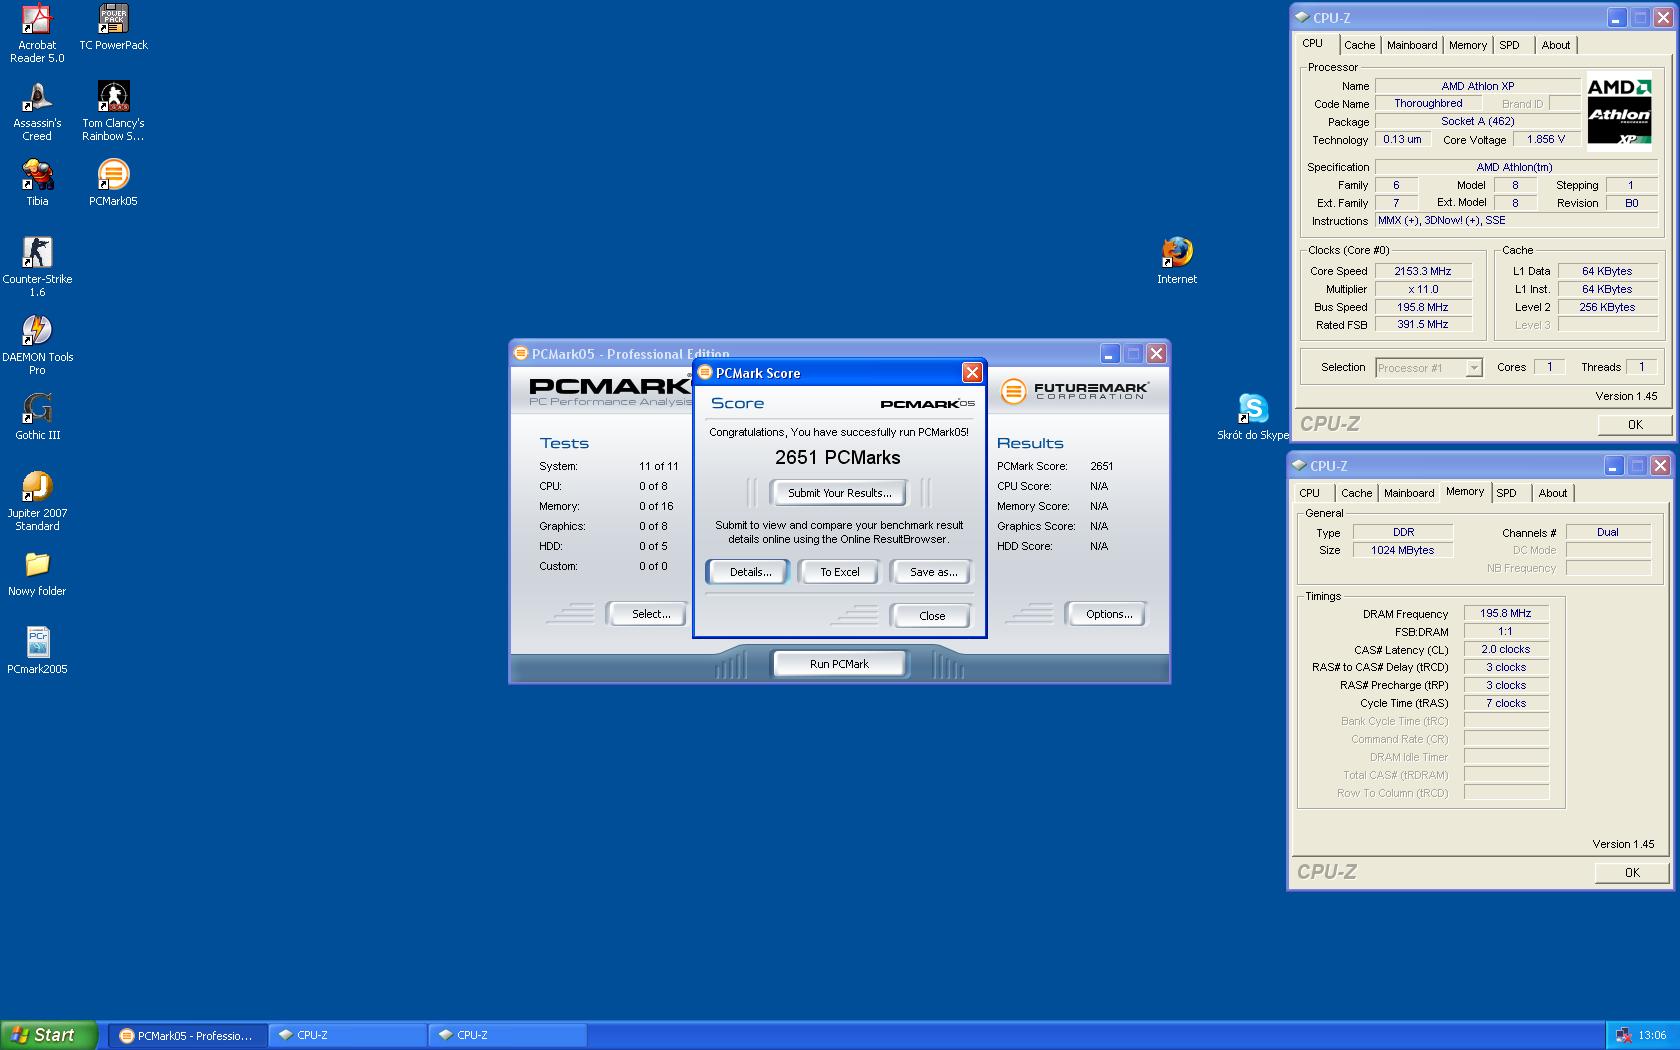Image resolution: width=1680 pixels, height=1050 pixels.
Task: Click DRAM Frequency value 195.8 MHz
Action: point(1506,613)
